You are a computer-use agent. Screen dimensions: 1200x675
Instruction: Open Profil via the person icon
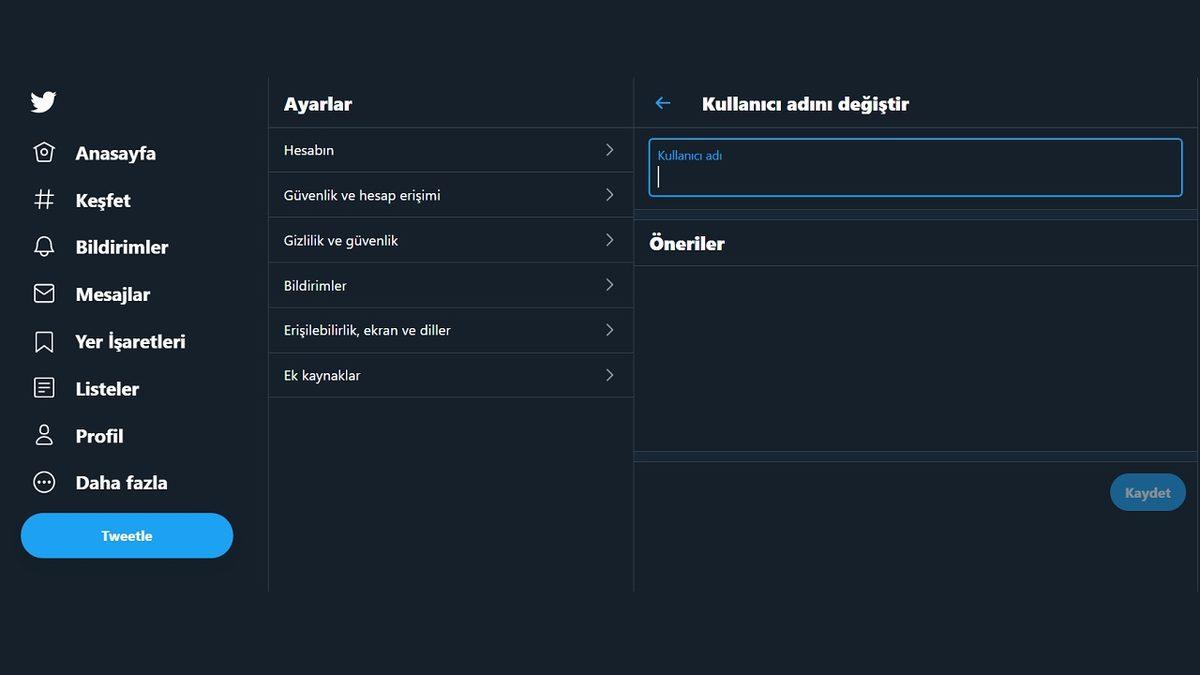pos(44,434)
